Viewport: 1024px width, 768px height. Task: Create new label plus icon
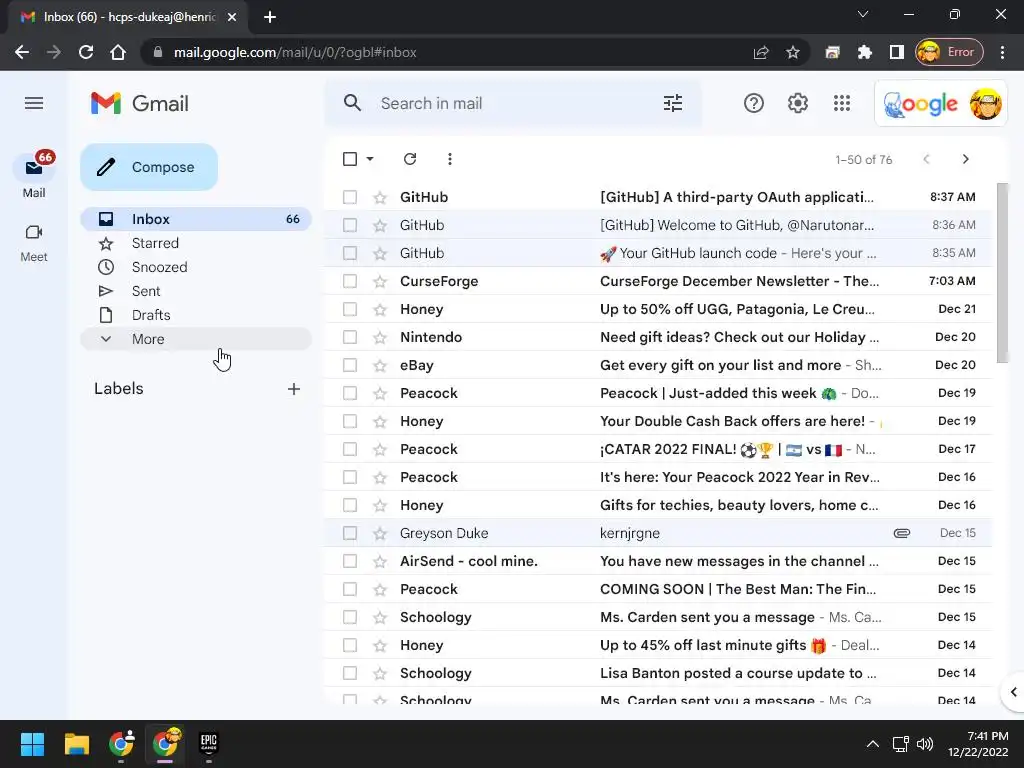(294, 389)
